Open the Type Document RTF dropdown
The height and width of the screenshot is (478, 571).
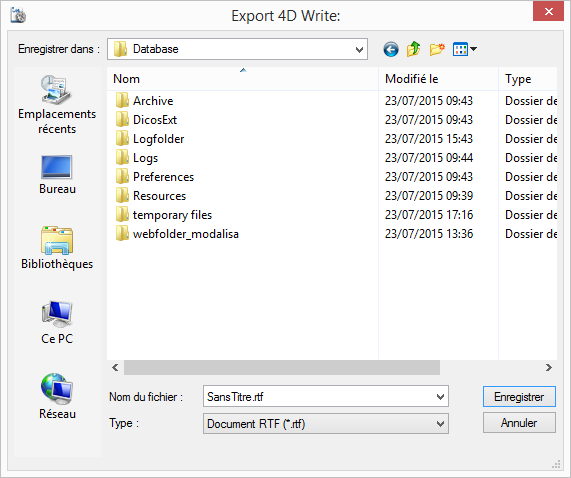[326, 424]
